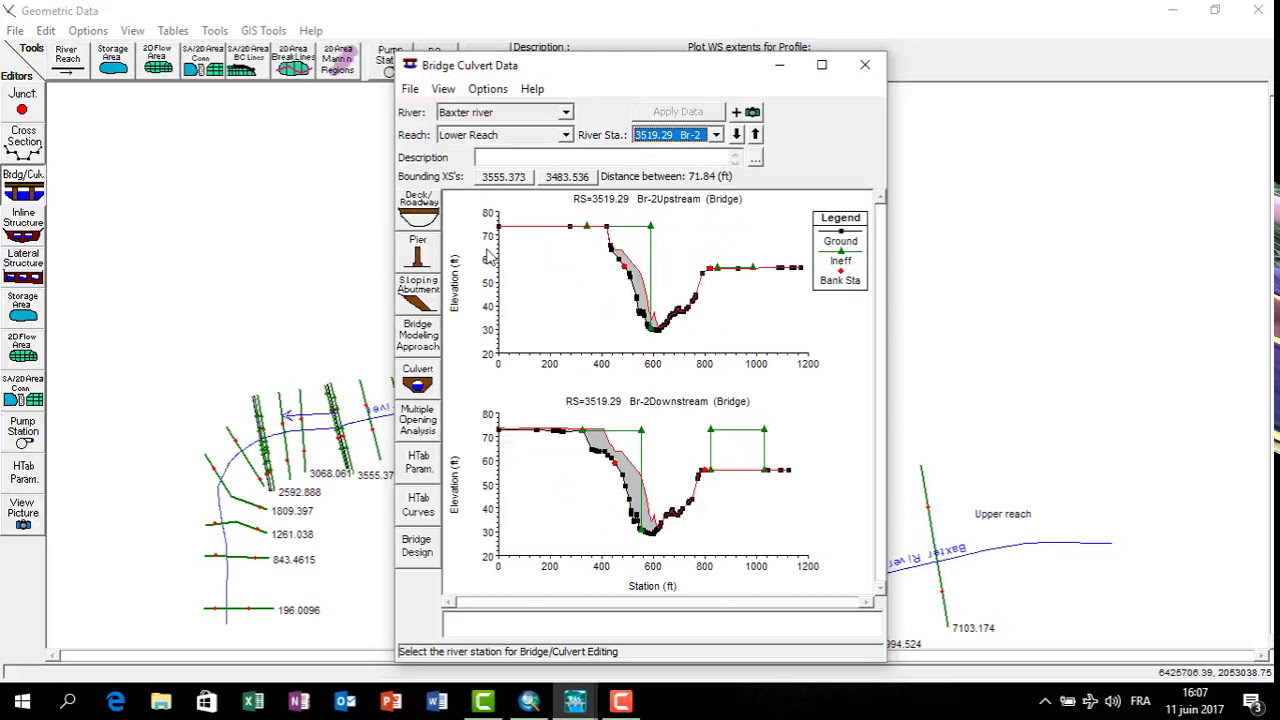Click the add and photograph bridge picture icon

pyautogui.click(x=745, y=112)
